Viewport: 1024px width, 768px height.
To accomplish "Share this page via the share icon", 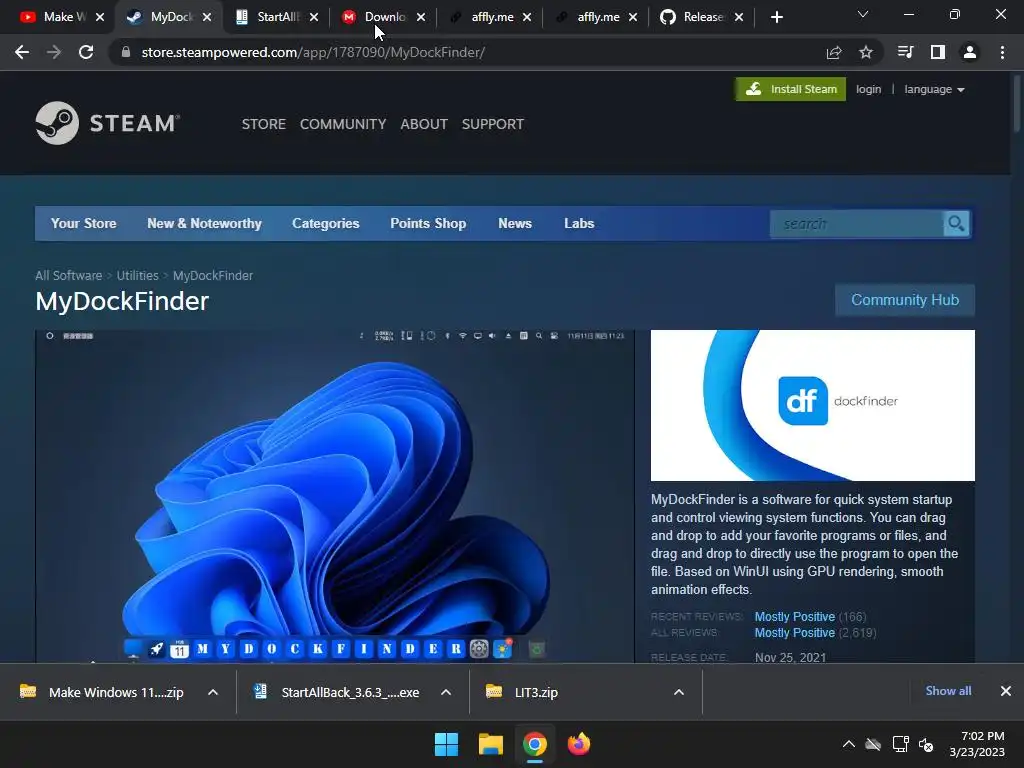I will coord(833,52).
